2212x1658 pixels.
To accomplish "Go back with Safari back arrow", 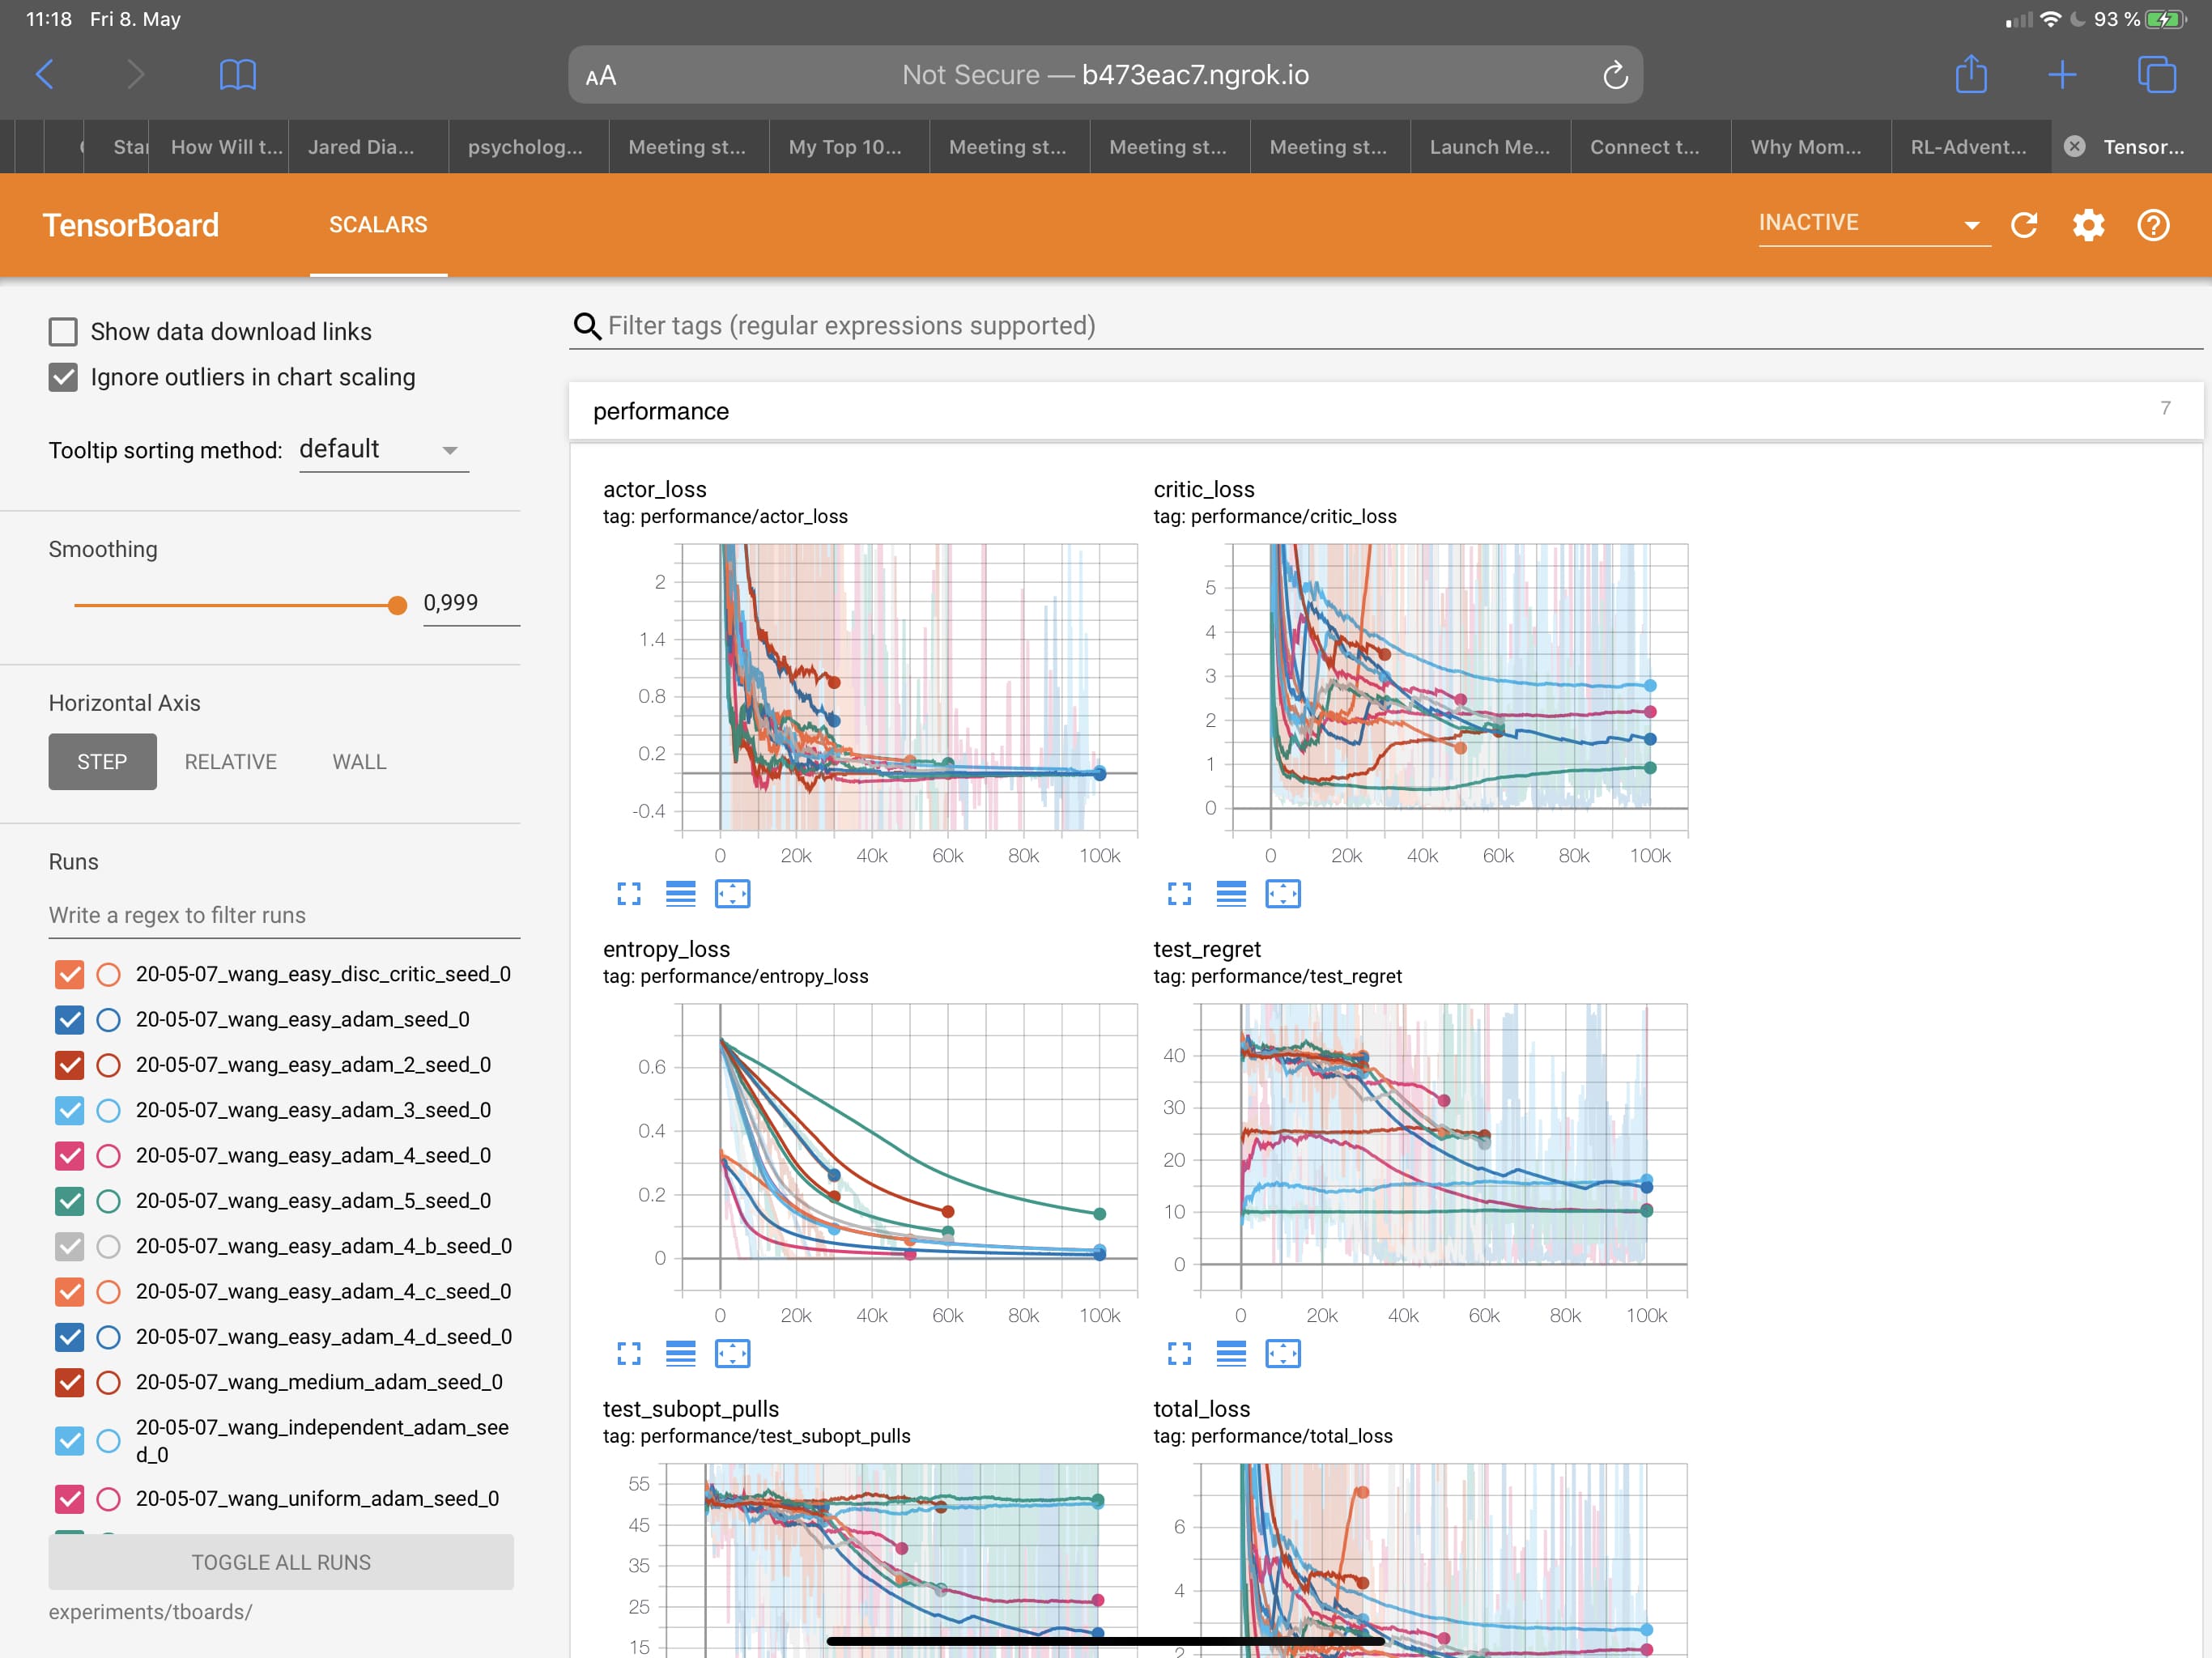I will point(45,74).
